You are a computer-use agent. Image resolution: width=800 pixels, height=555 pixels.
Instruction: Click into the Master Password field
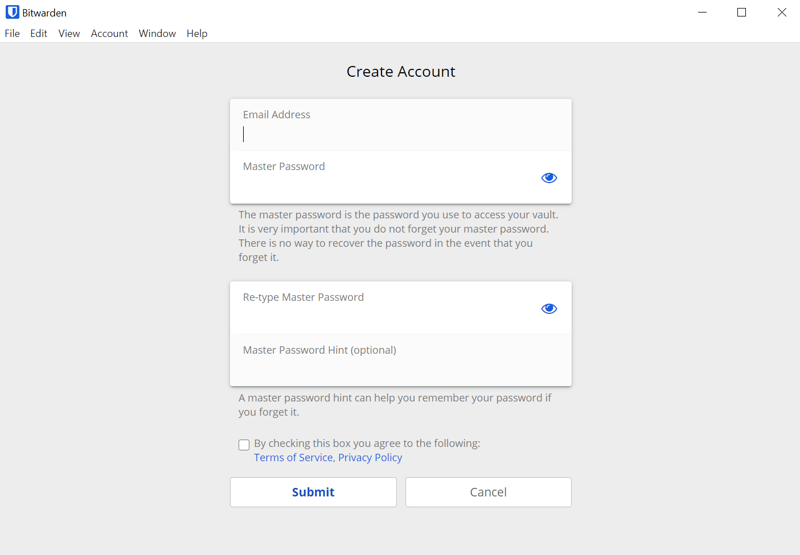385,178
